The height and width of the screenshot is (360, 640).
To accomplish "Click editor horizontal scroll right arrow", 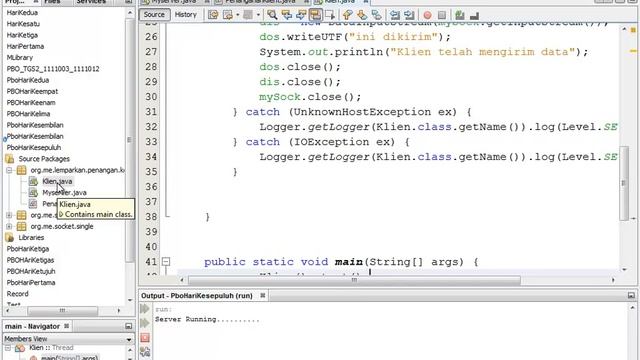I will (x=613, y=280).
